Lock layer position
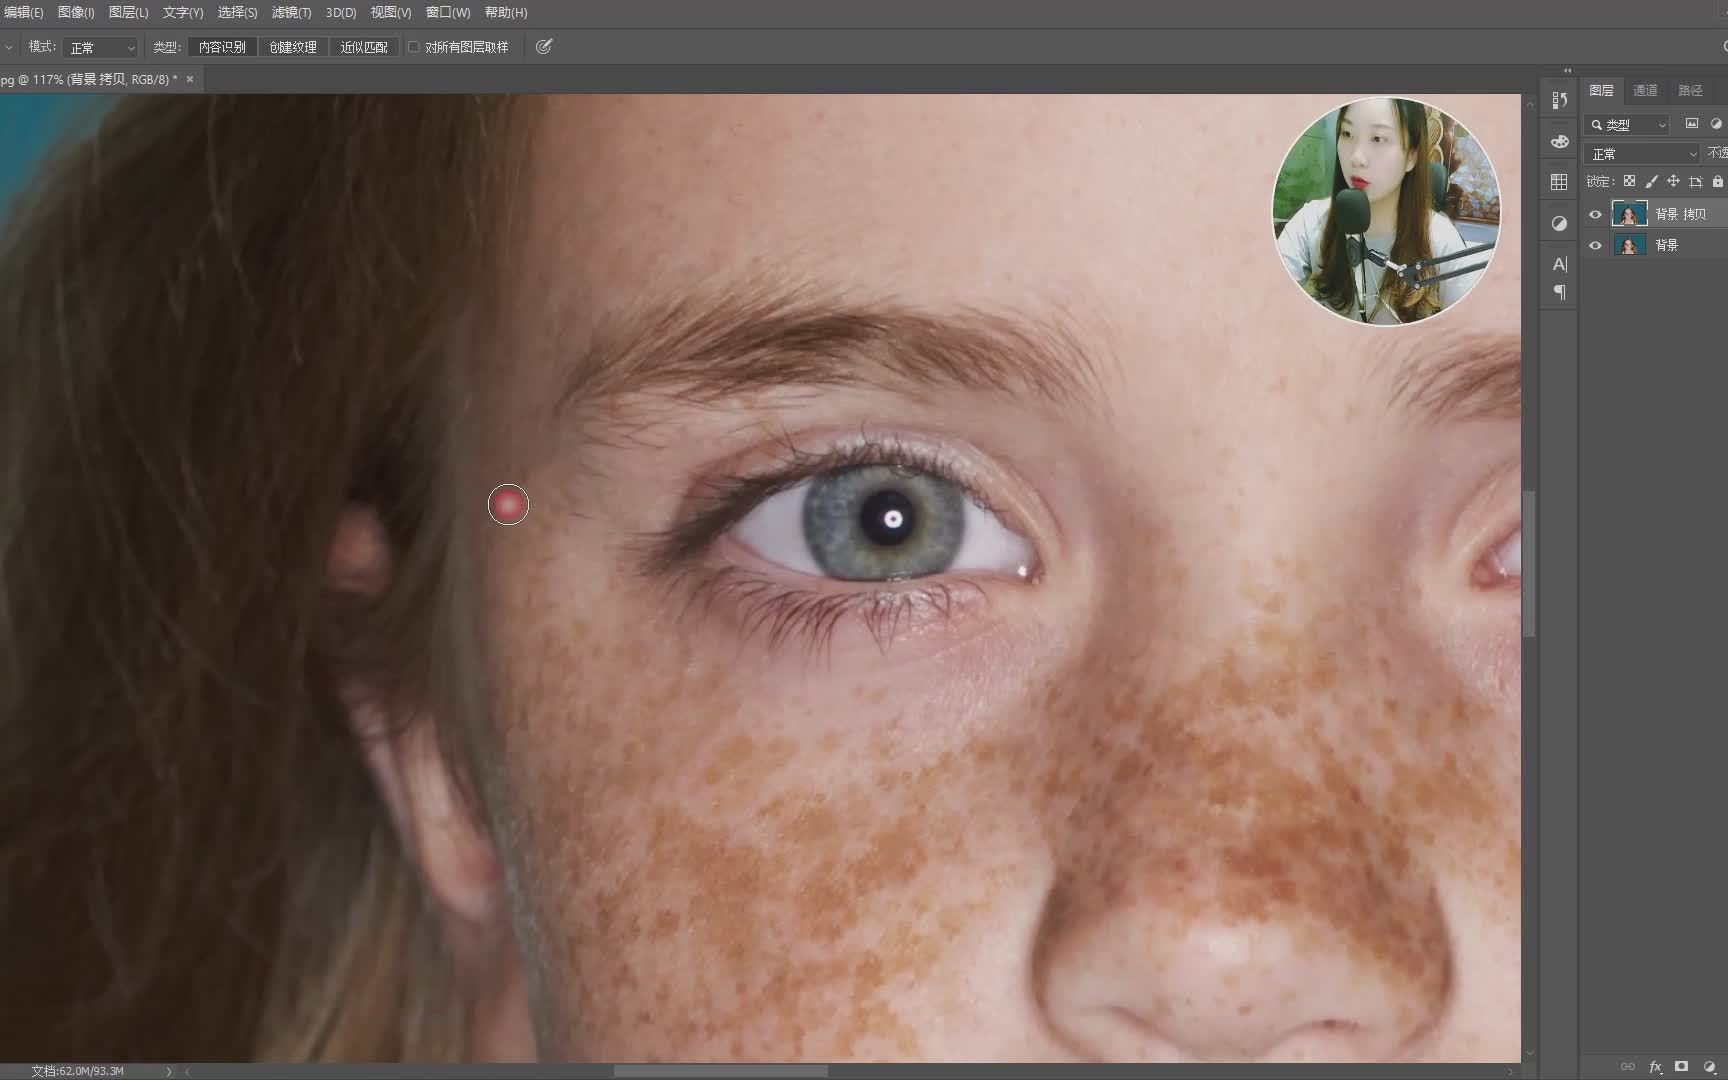1728x1080 pixels. coord(1673,182)
